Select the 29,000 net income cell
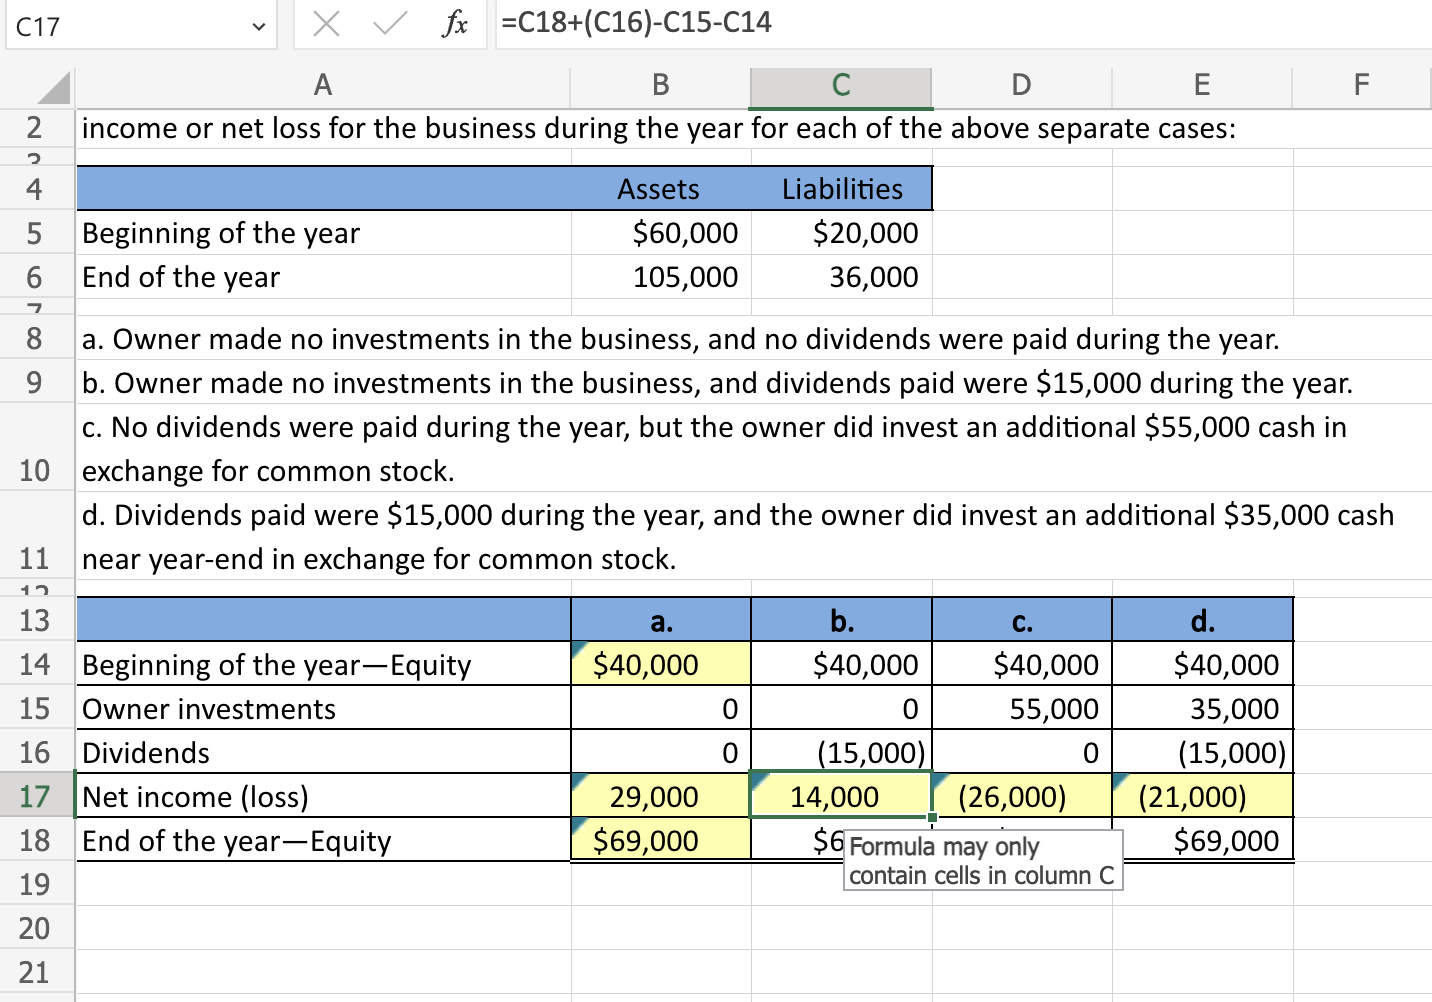This screenshot has width=1432, height=1002. [661, 796]
